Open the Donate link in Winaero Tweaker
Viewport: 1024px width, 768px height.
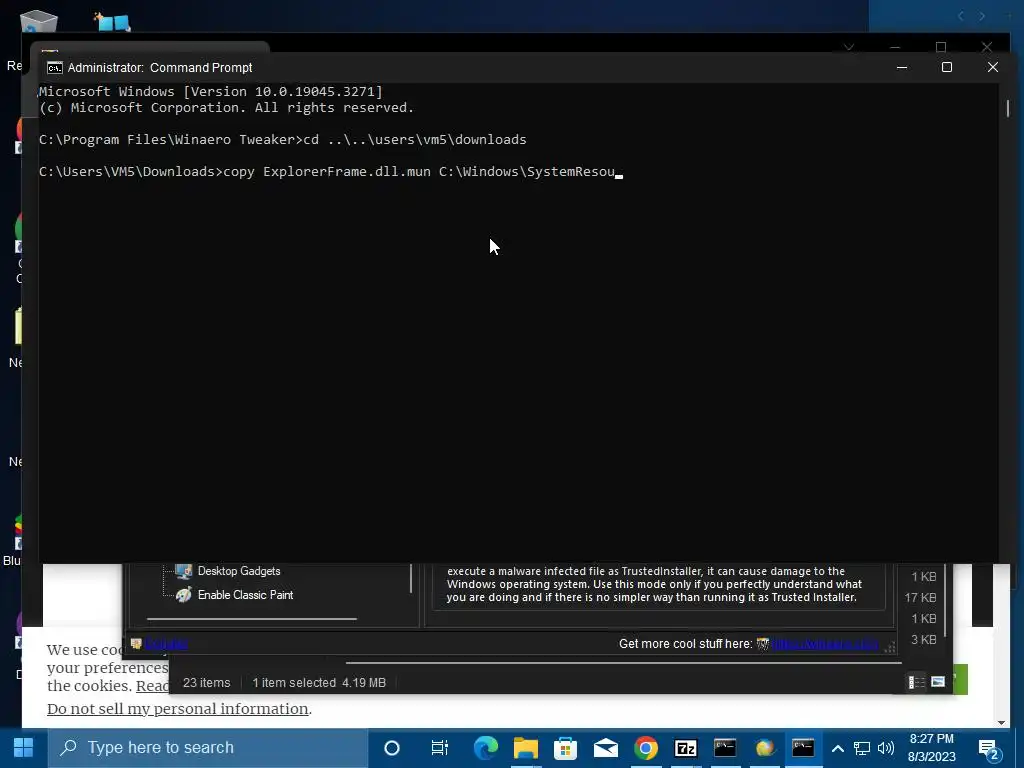(x=166, y=644)
